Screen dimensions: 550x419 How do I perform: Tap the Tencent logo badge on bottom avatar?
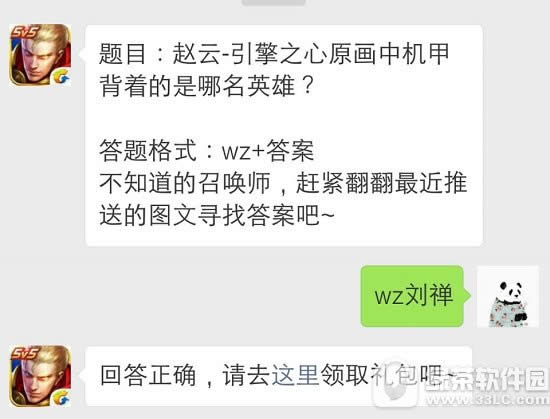(x=62, y=399)
